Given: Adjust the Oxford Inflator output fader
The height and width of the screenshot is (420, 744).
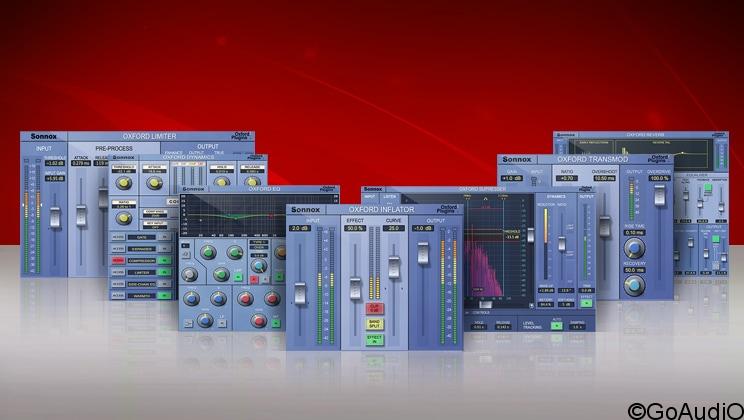Looking at the screenshot, I should (x=423, y=252).
